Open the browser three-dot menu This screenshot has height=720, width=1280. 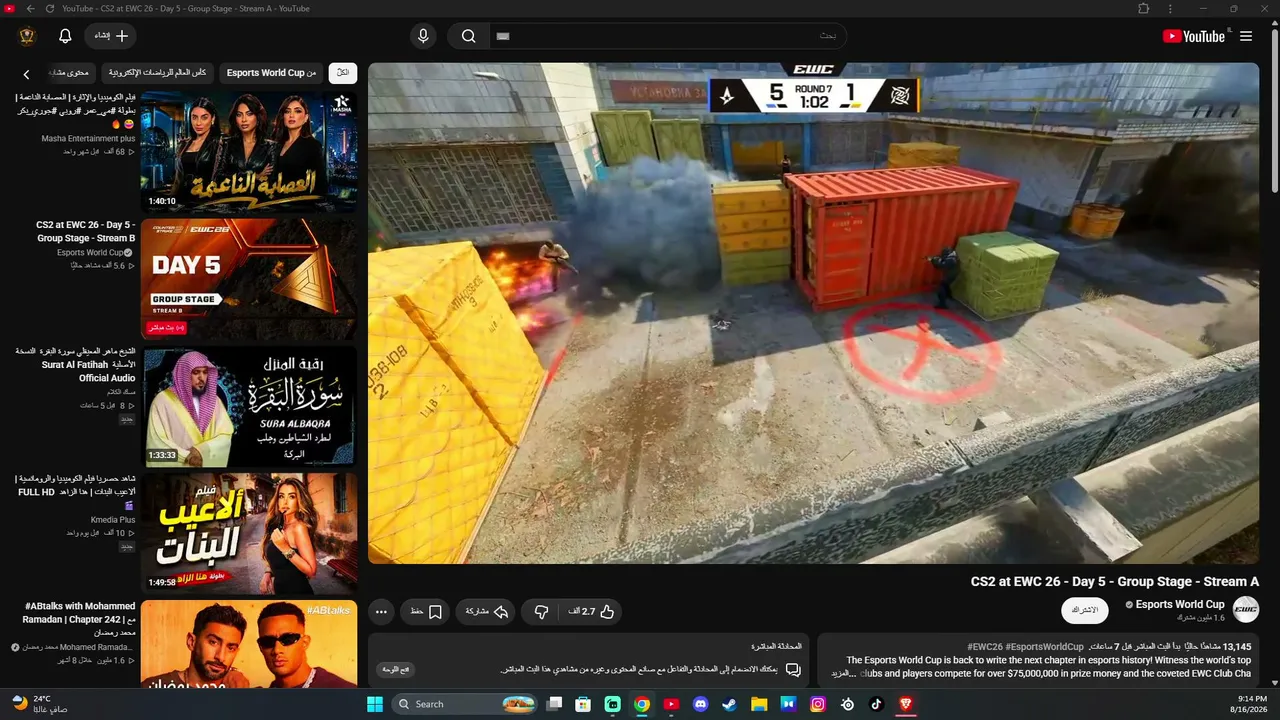[1170, 9]
